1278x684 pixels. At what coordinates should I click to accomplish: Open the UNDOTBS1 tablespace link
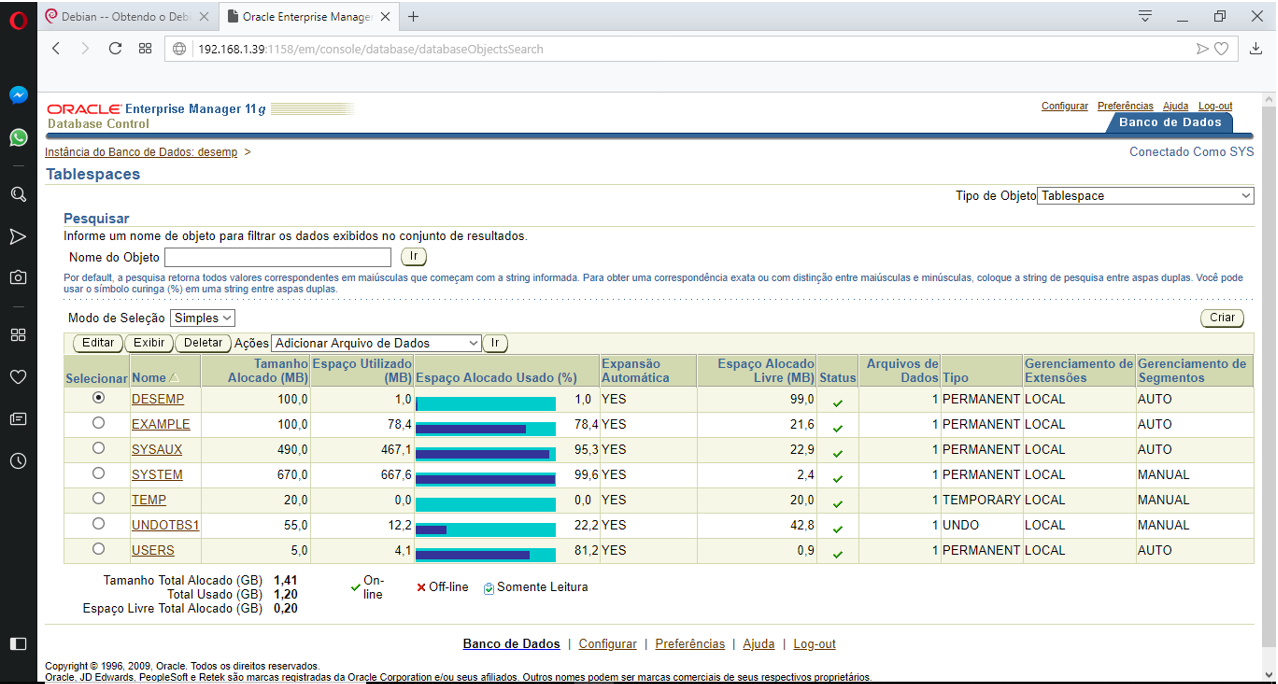point(166,524)
